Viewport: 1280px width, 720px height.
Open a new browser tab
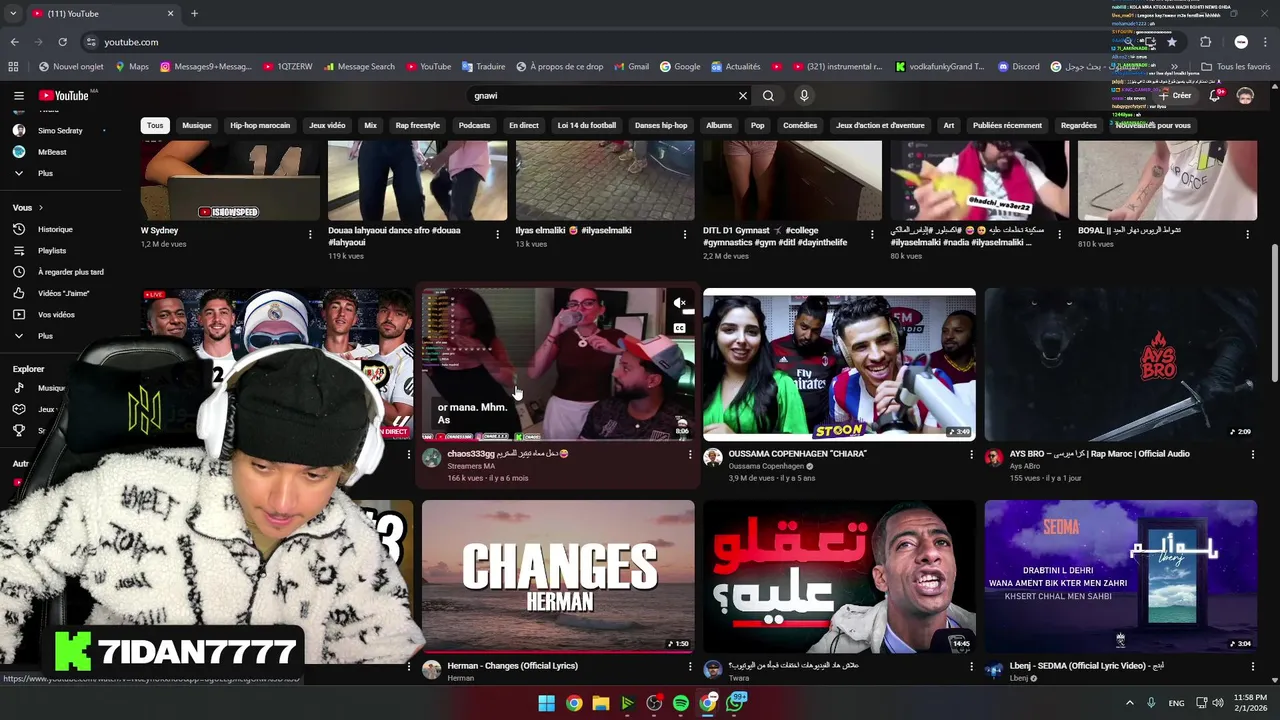click(x=194, y=14)
